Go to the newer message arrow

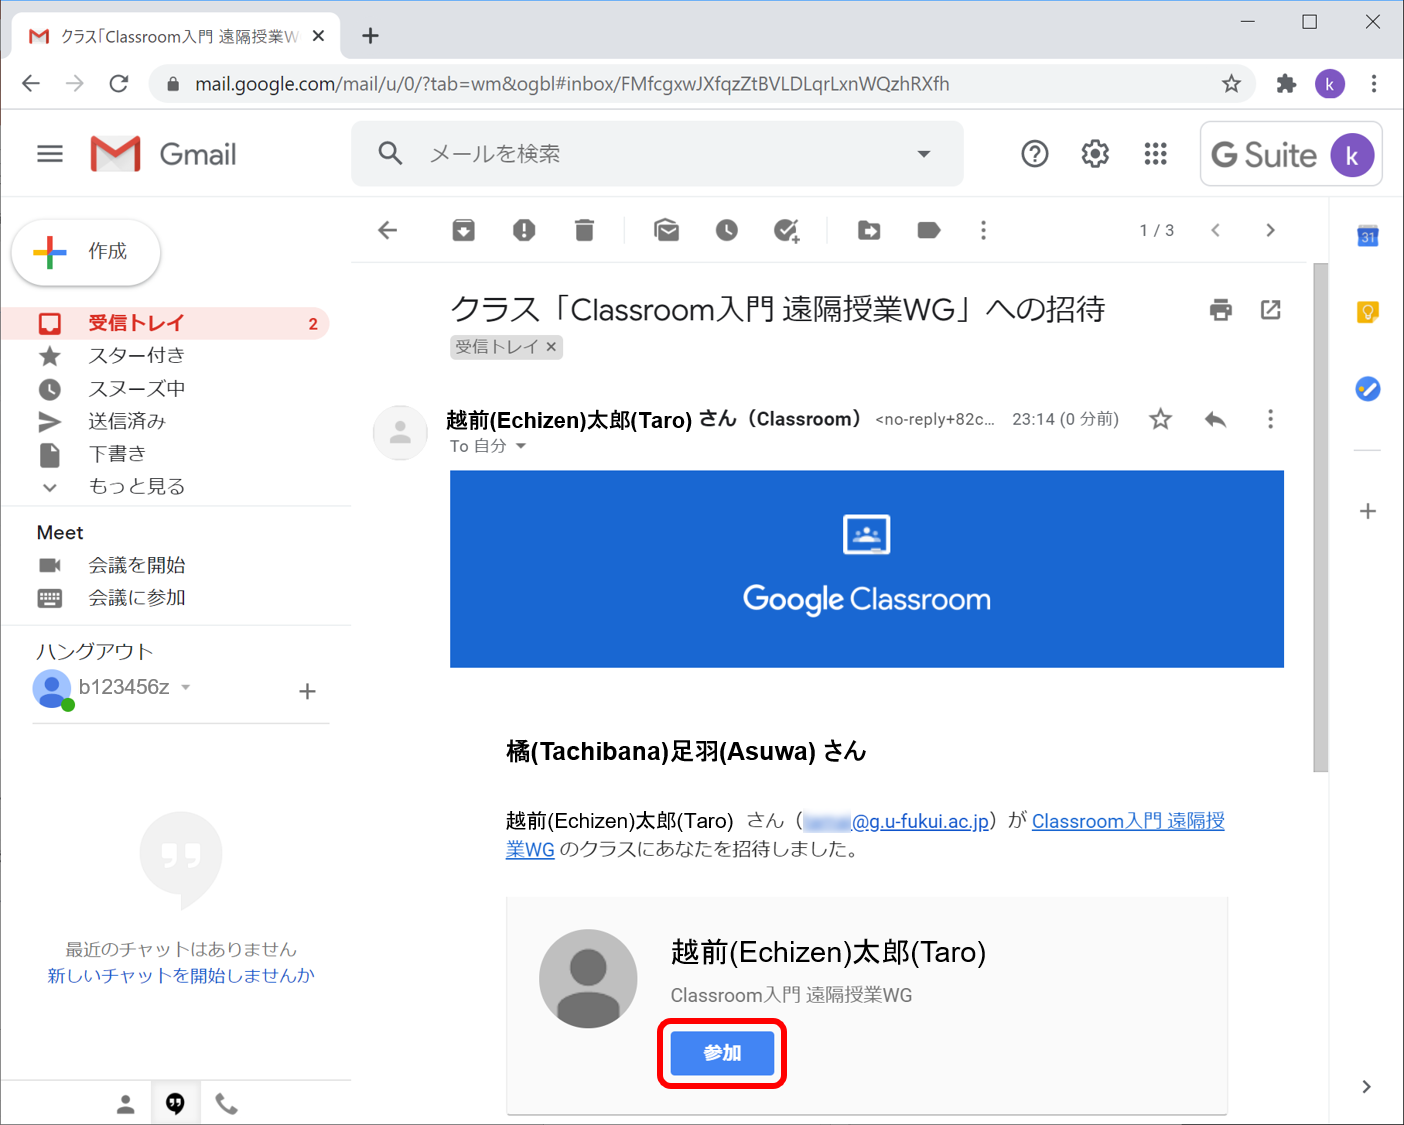[x=1215, y=230]
